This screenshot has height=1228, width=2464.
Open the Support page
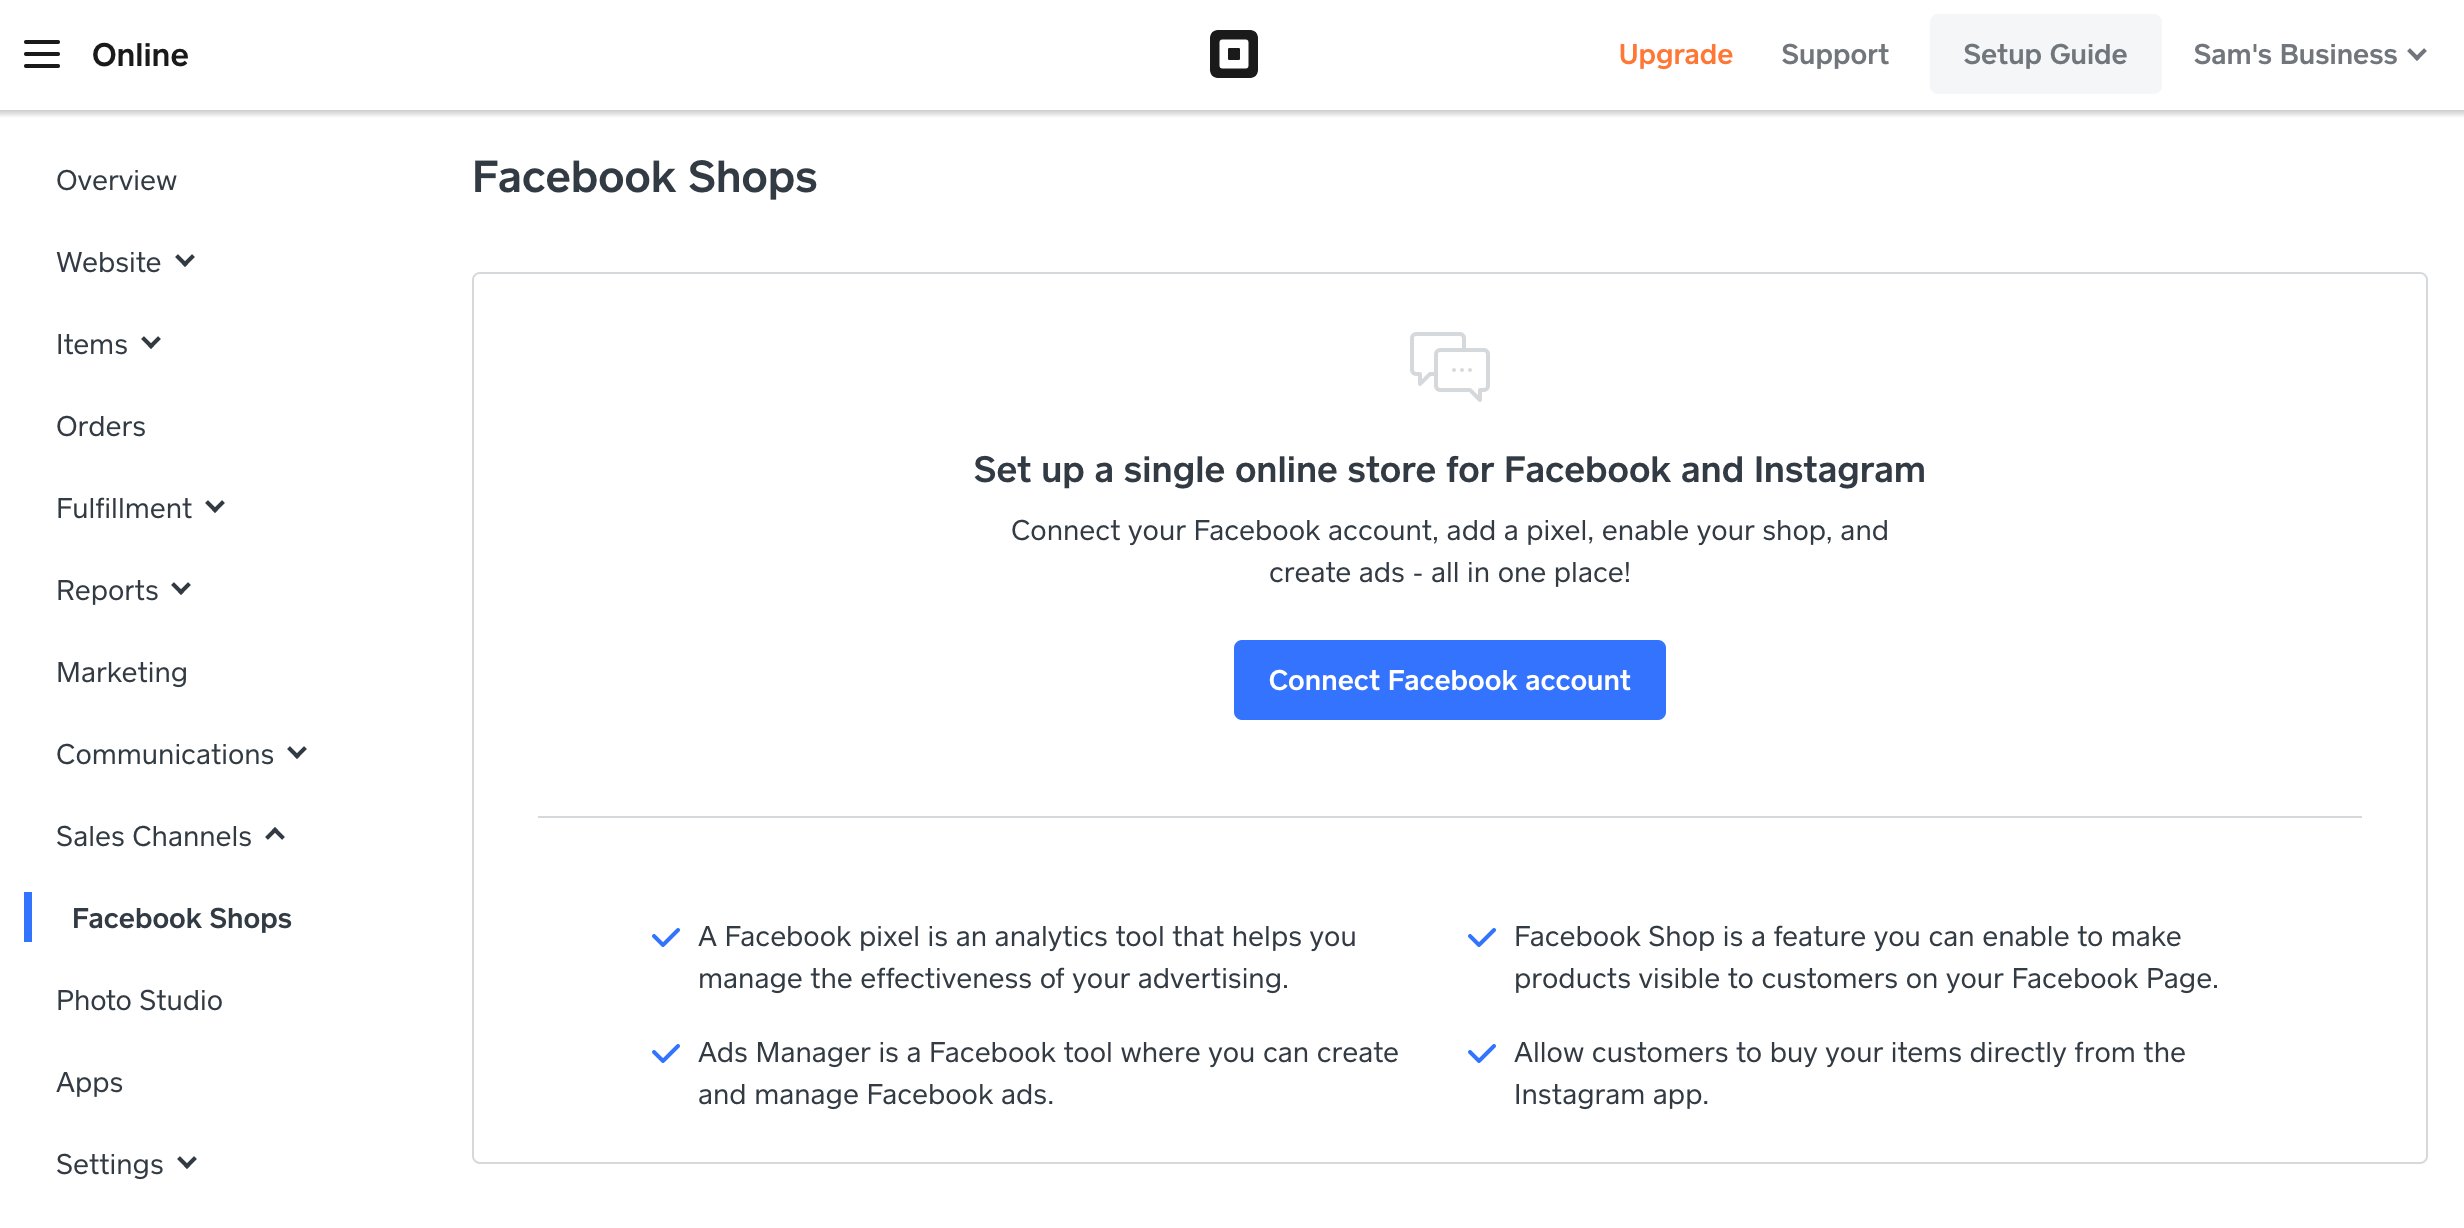[1835, 54]
